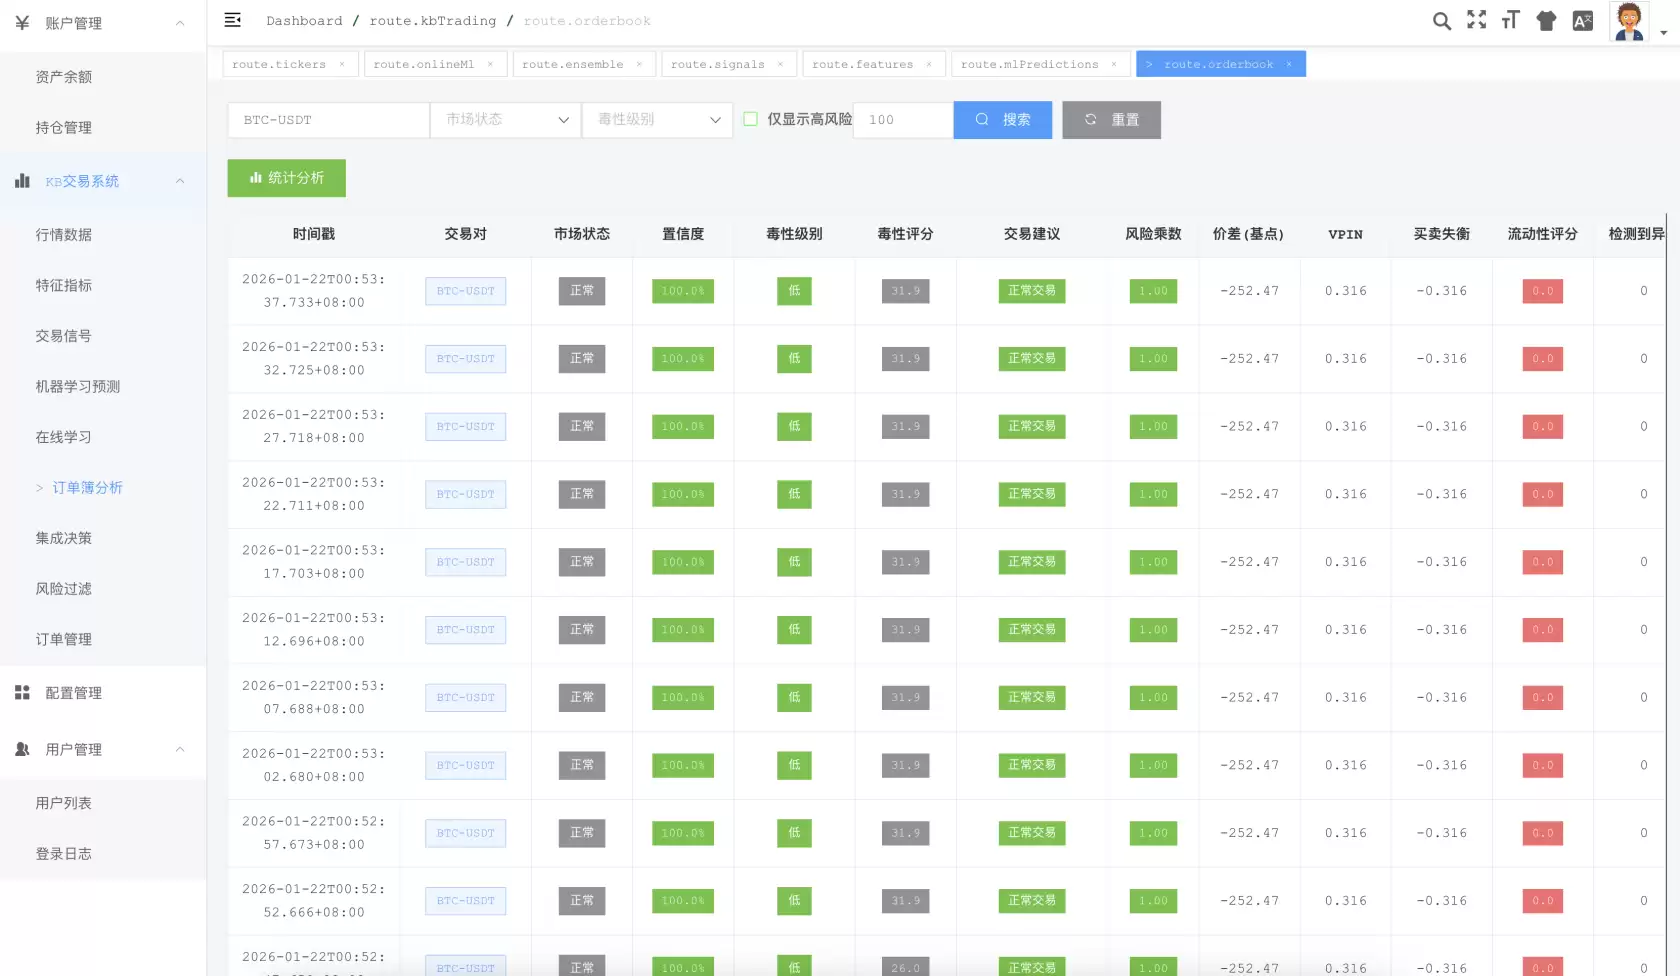Screen dimensions: 1680x976
Task: Open 登录日志 in sidebar
Action: (103, 854)
